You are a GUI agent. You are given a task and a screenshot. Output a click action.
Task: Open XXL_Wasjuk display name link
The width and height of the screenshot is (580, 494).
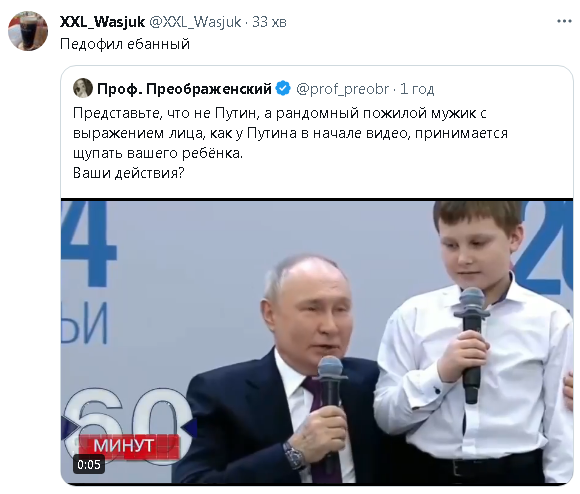click(x=102, y=22)
